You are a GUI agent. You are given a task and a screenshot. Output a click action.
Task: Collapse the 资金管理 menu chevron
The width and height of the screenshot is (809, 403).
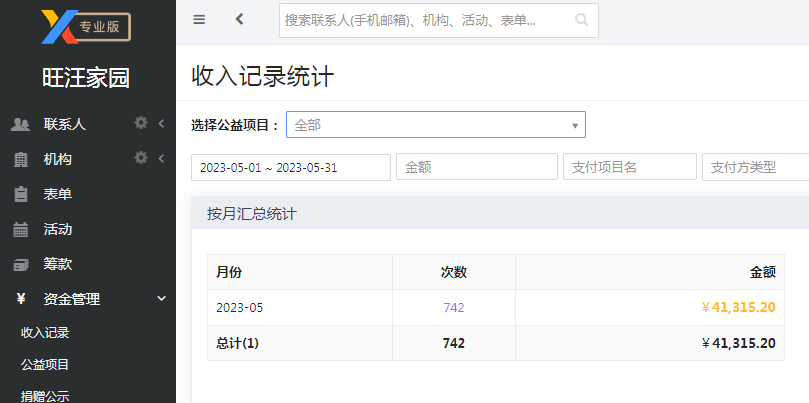tap(161, 298)
